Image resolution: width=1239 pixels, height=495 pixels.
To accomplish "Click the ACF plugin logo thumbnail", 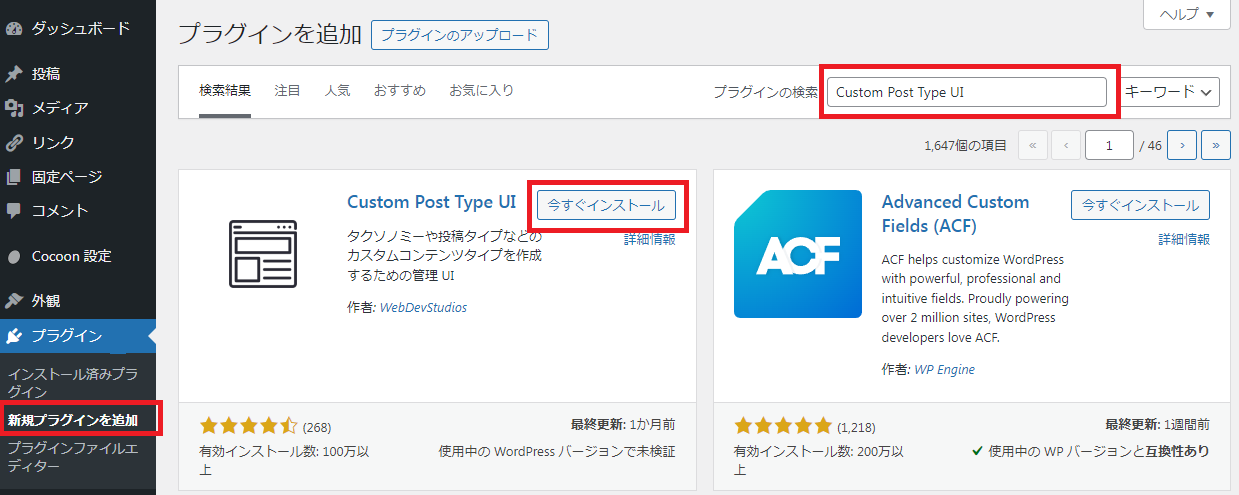I will [x=797, y=254].
